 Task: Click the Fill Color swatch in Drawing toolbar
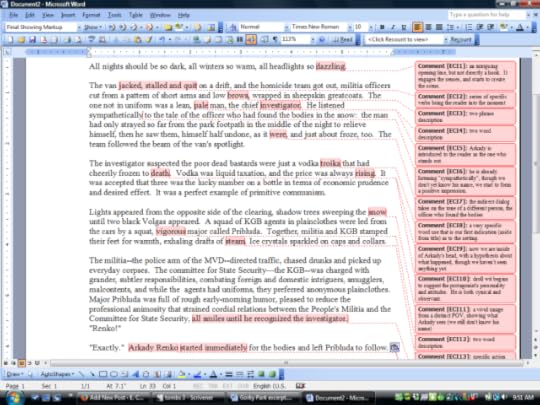[x=182, y=374]
